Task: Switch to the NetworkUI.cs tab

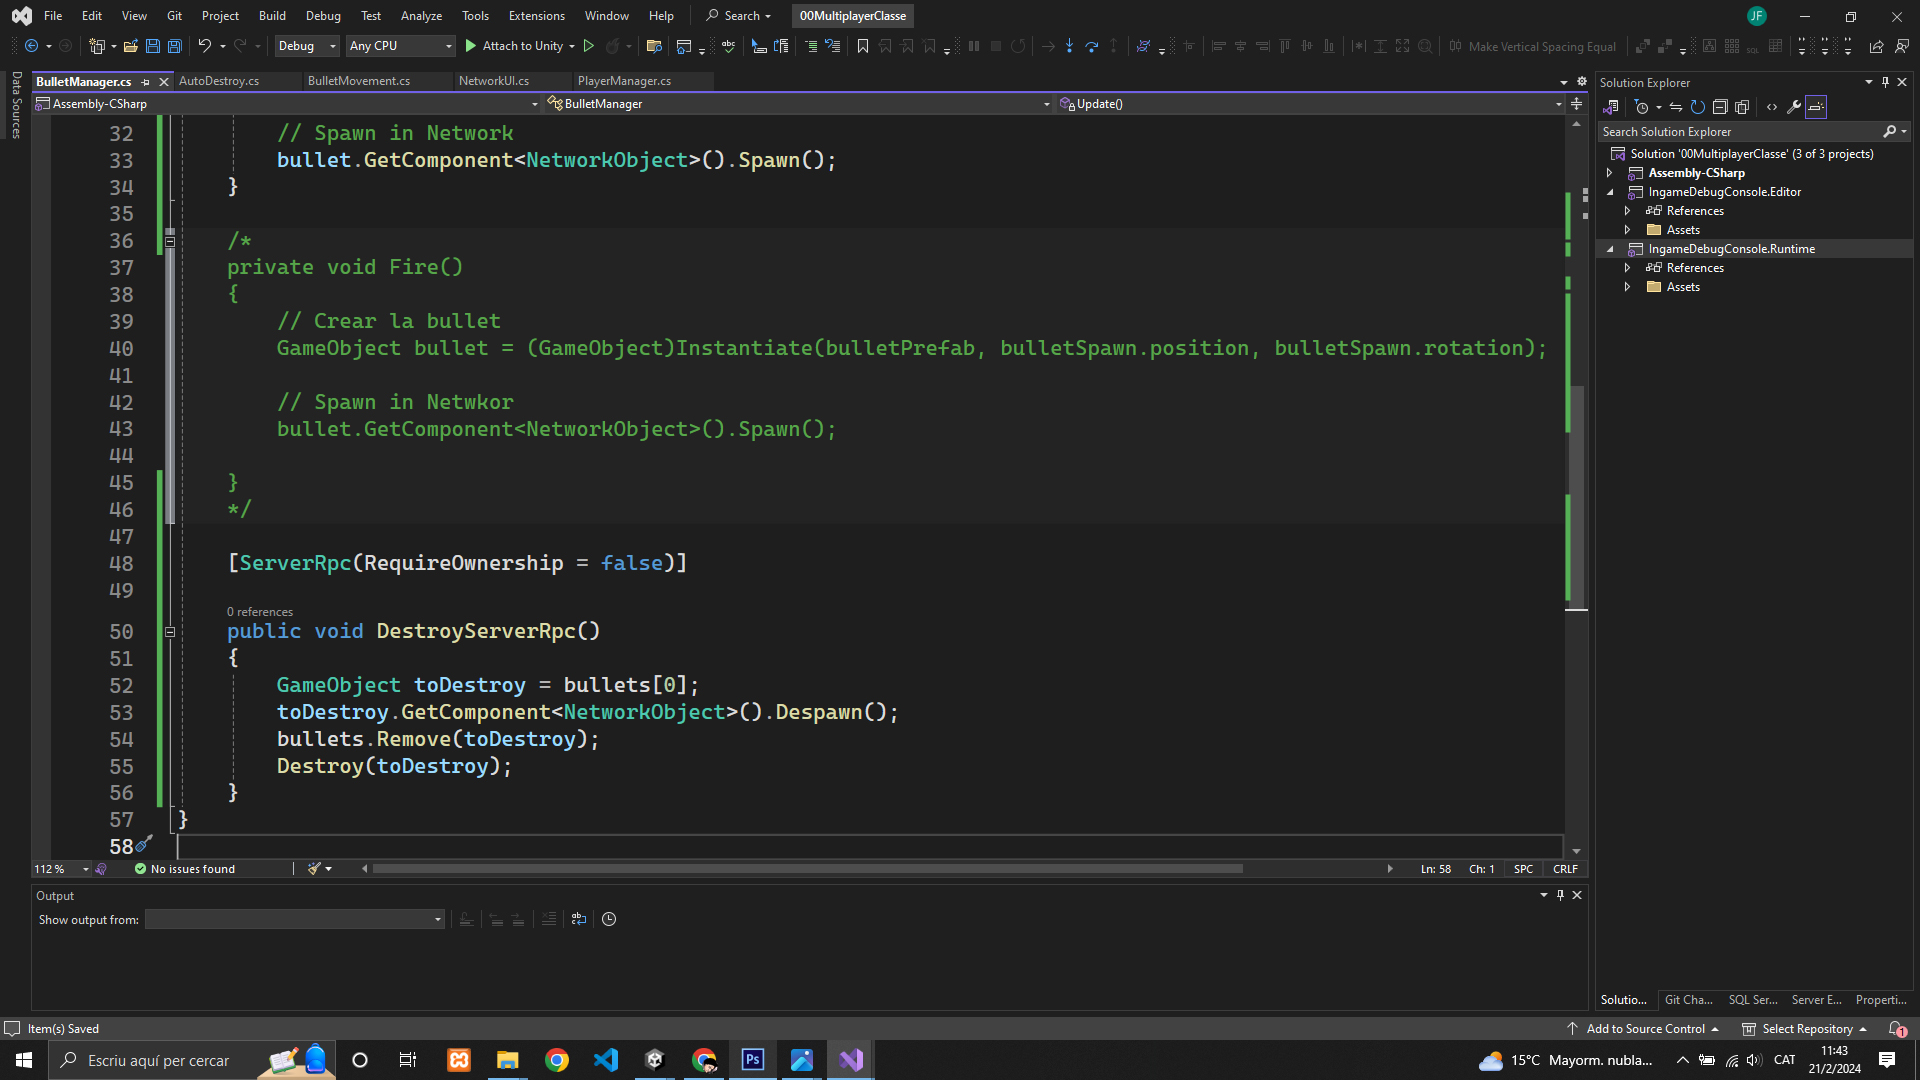Action: pyautogui.click(x=494, y=81)
